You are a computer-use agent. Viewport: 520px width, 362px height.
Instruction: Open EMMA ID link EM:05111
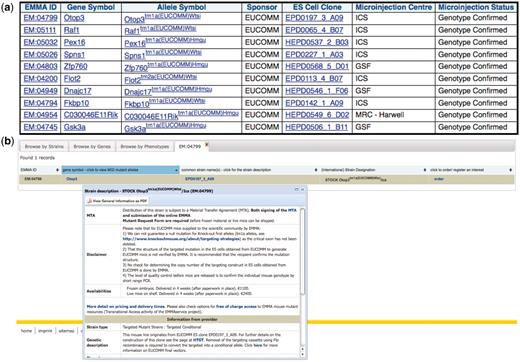[40, 30]
